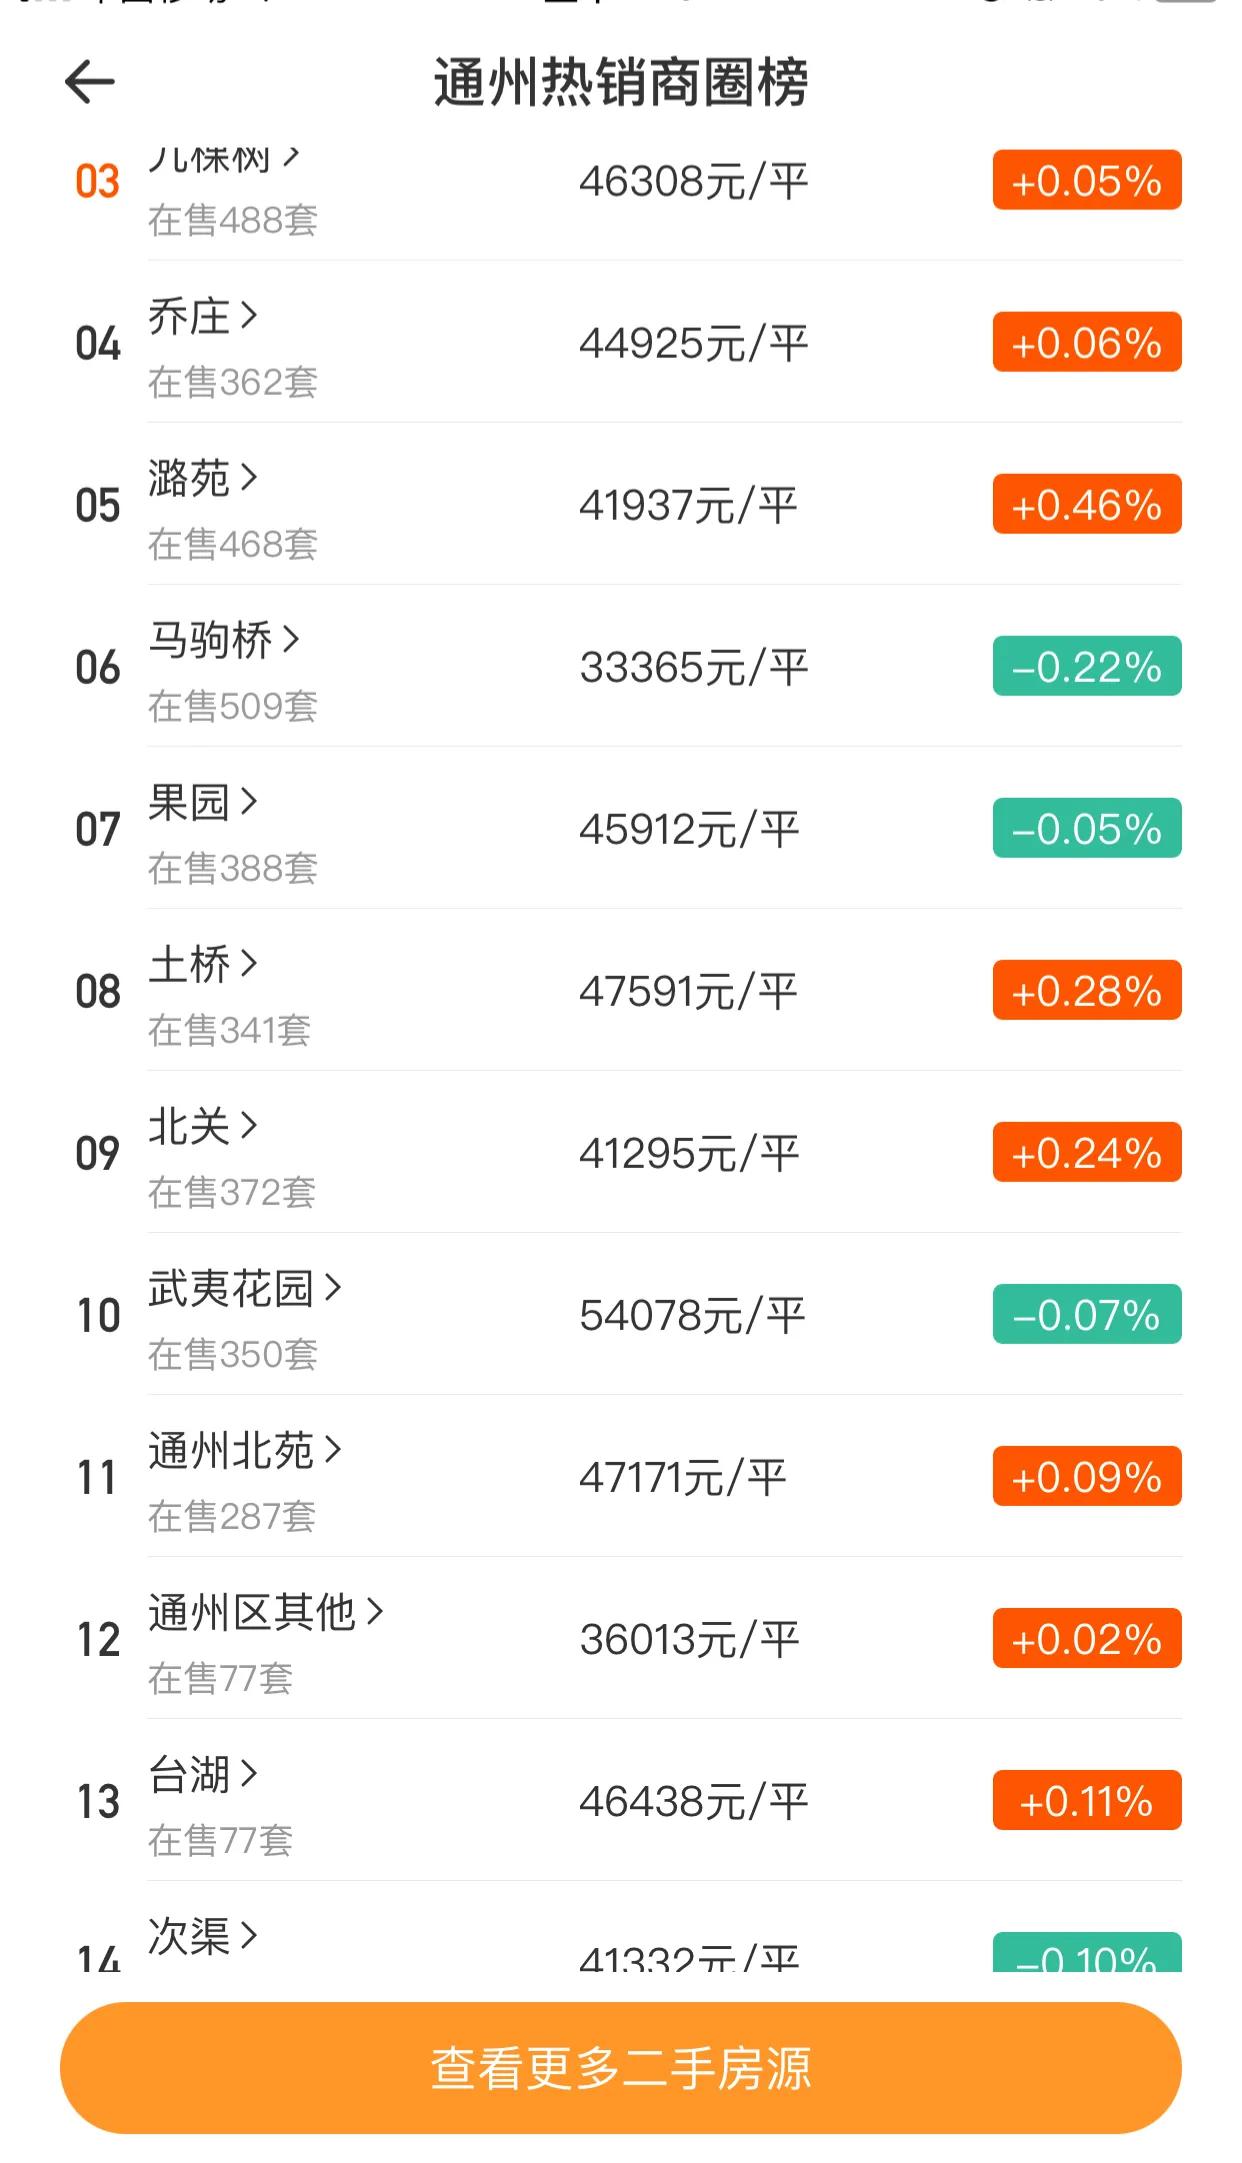
Task: Tap the 54078元/平 price
Action: [x=692, y=1315]
